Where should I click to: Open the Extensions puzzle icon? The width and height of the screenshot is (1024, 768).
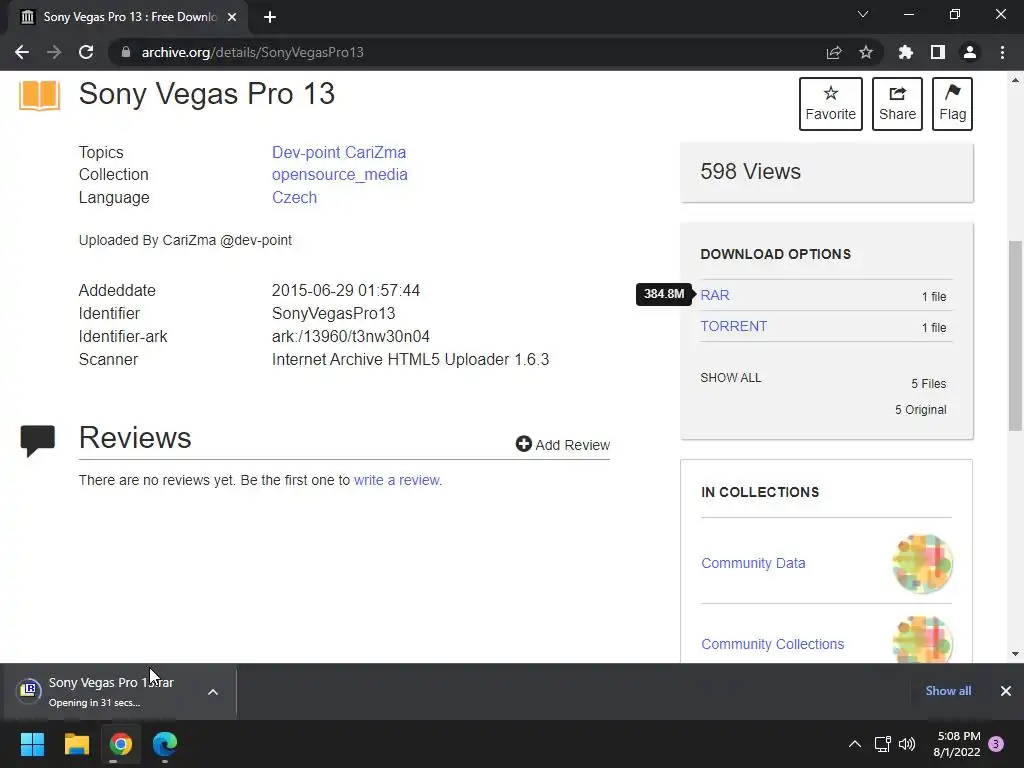click(x=906, y=52)
